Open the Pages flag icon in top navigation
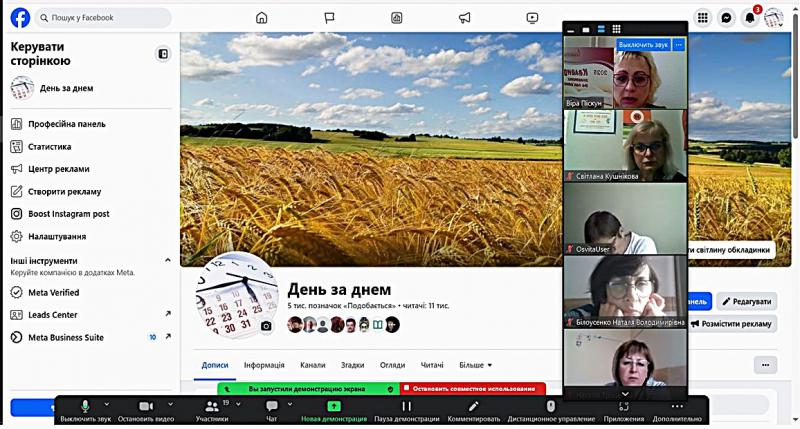The image size is (800, 429). tap(330, 18)
